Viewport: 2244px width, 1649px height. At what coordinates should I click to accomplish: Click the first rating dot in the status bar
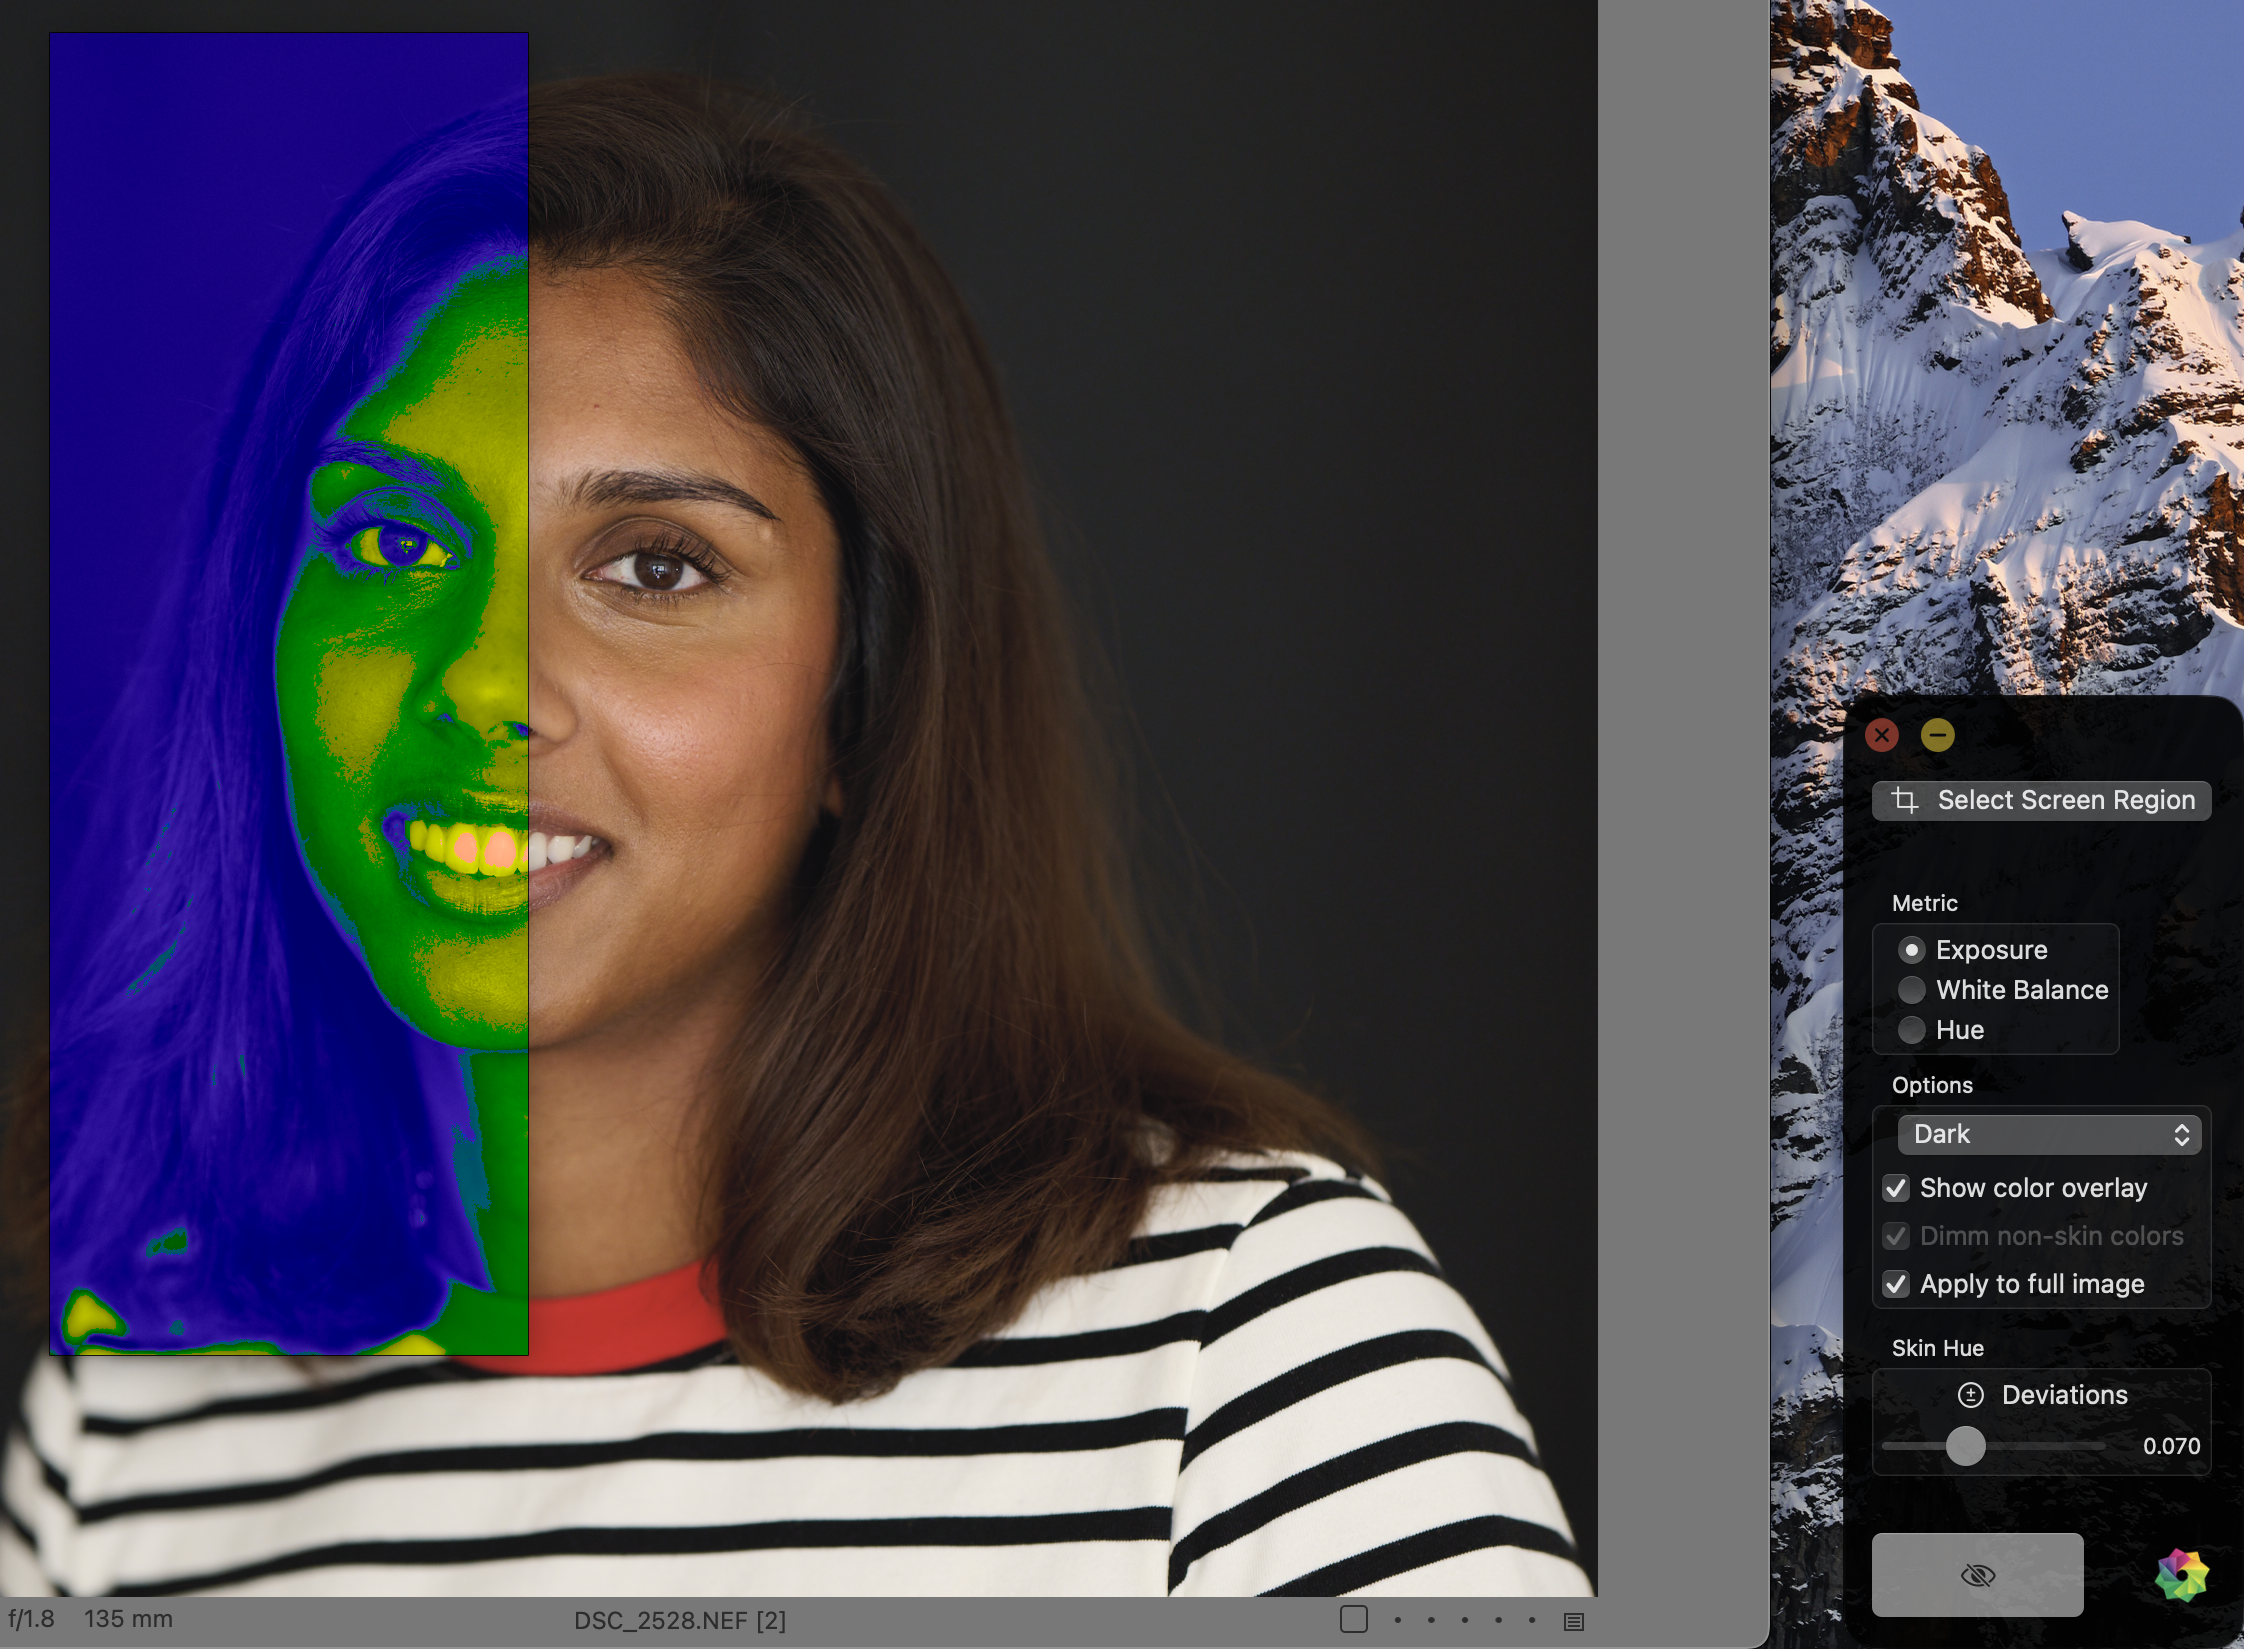[x=1397, y=1620]
